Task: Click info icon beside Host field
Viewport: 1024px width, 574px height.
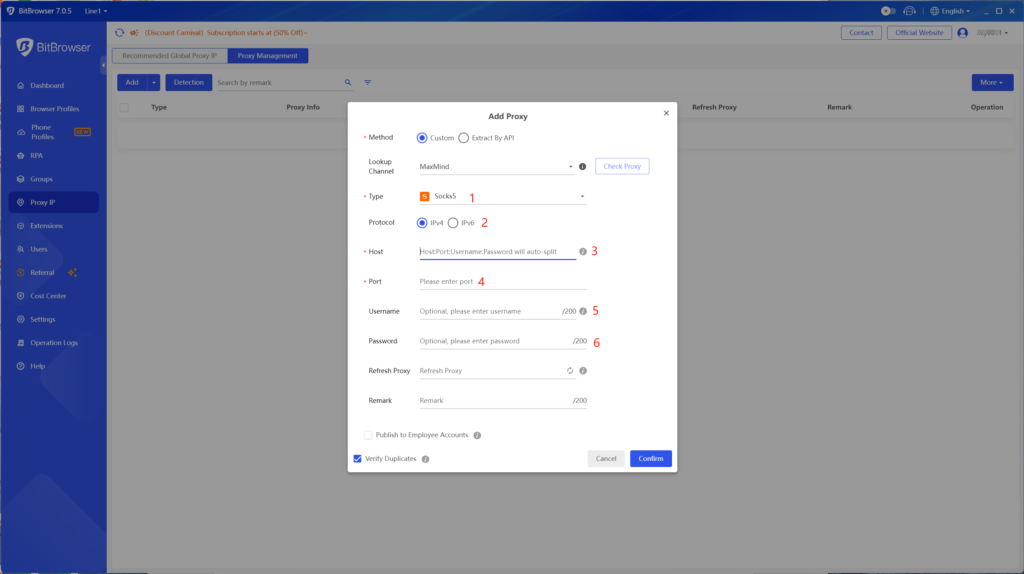Action: (583, 251)
